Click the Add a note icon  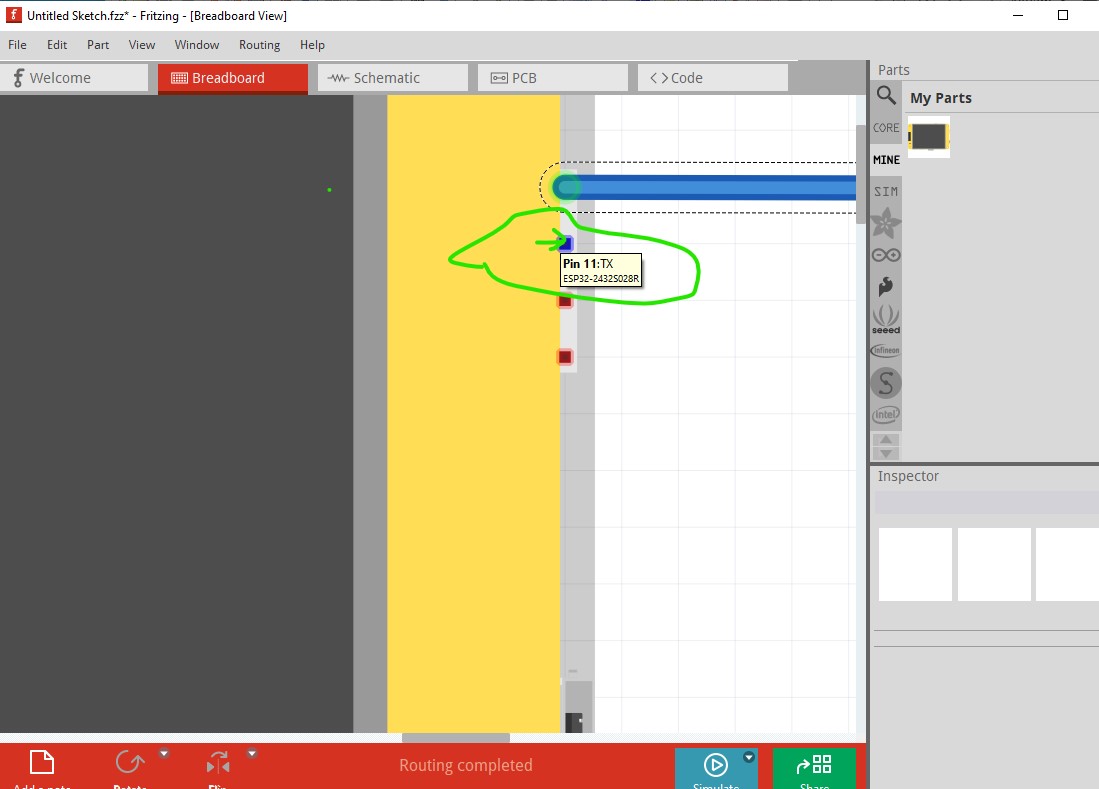tap(42, 764)
